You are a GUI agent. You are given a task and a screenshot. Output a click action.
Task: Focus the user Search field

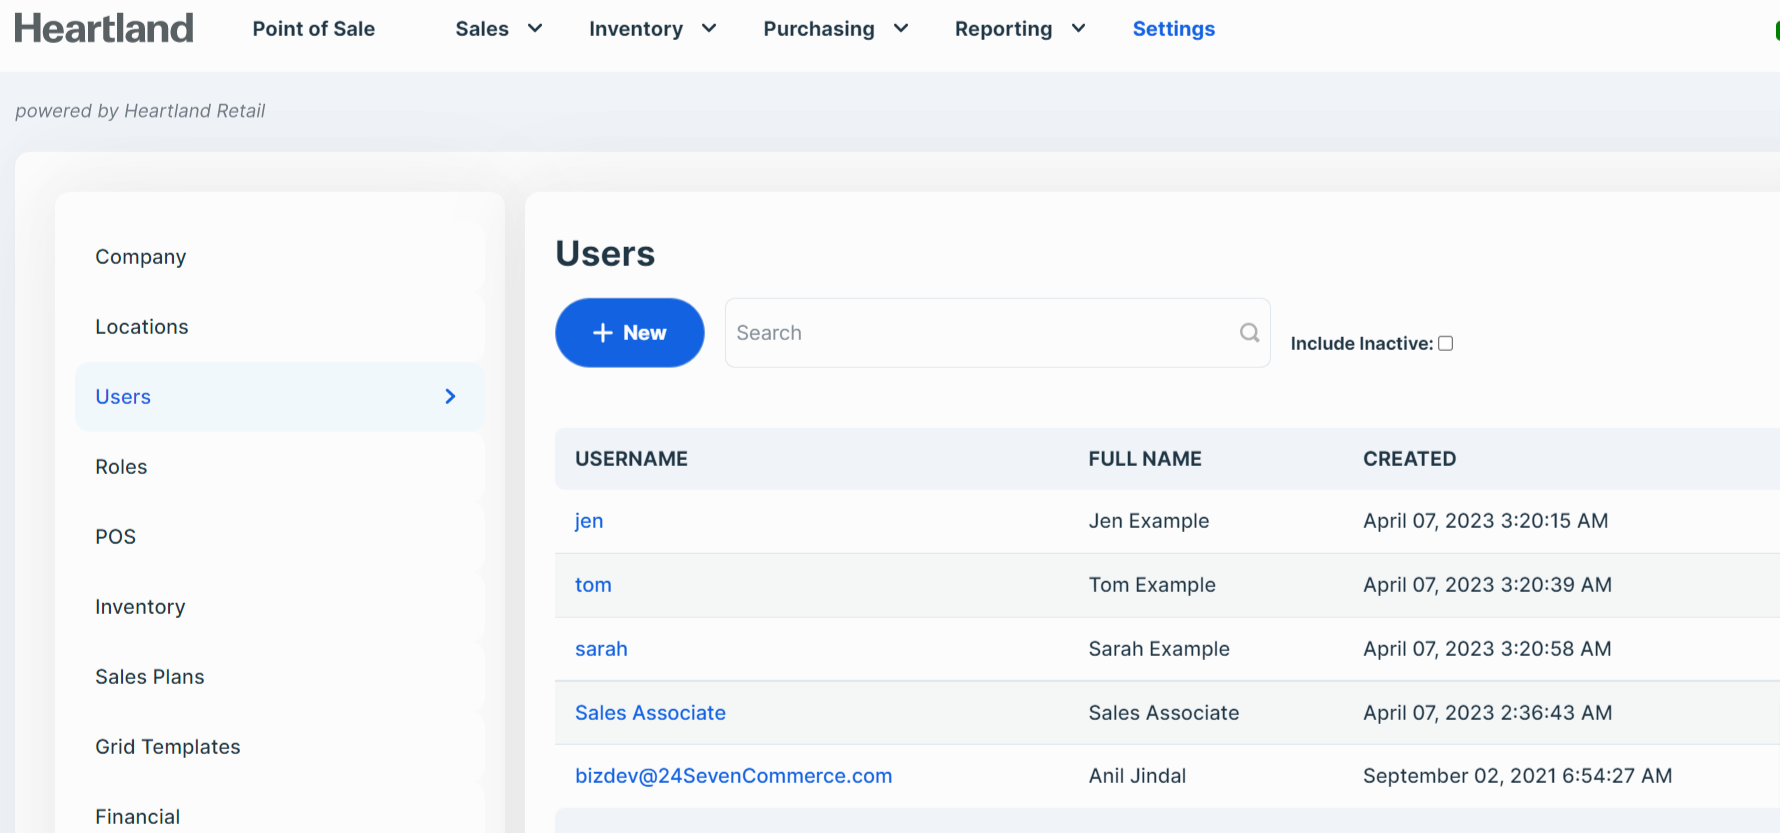997,333
